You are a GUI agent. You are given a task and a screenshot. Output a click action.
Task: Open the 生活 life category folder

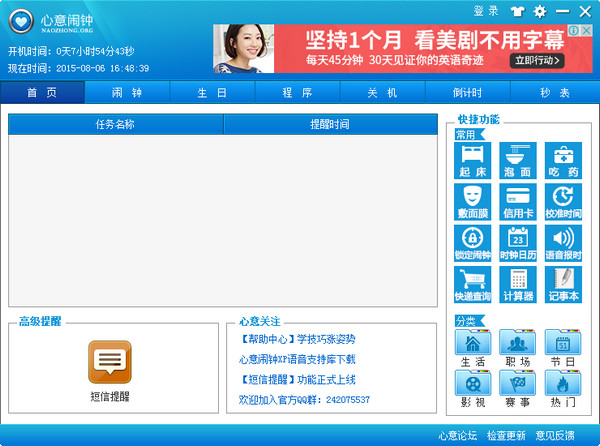tap(472, 348)
